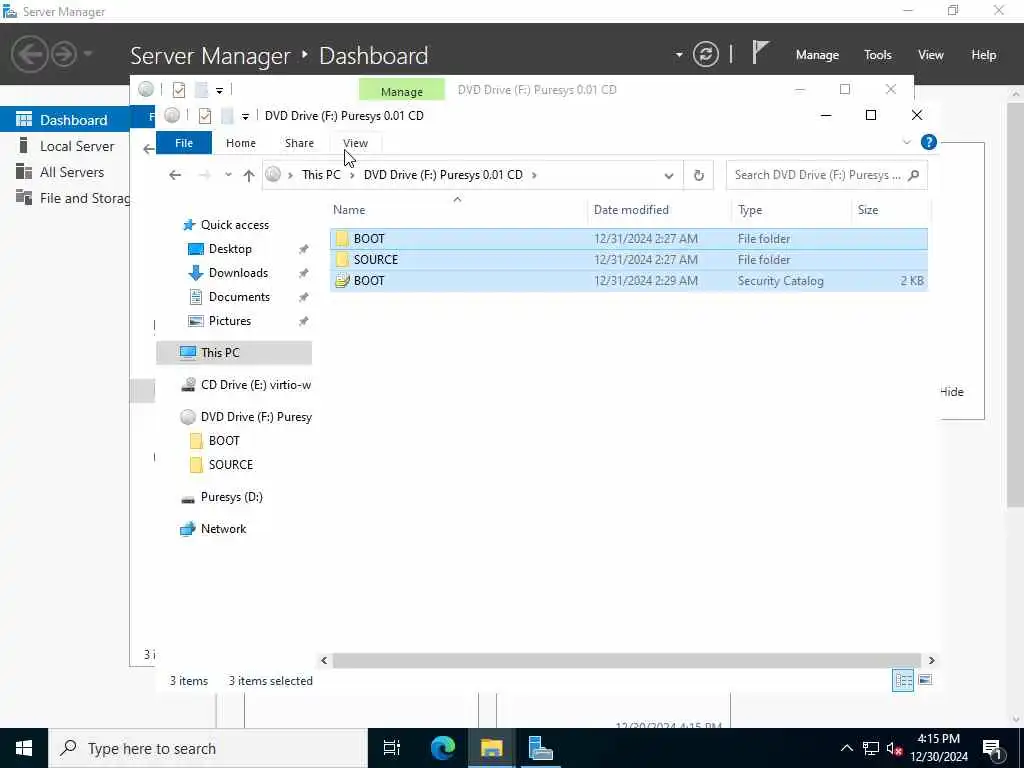
Task: Click DVD Drive (F:) Puresys 0.01 CD breadcrumb
Action: (443, 175)
